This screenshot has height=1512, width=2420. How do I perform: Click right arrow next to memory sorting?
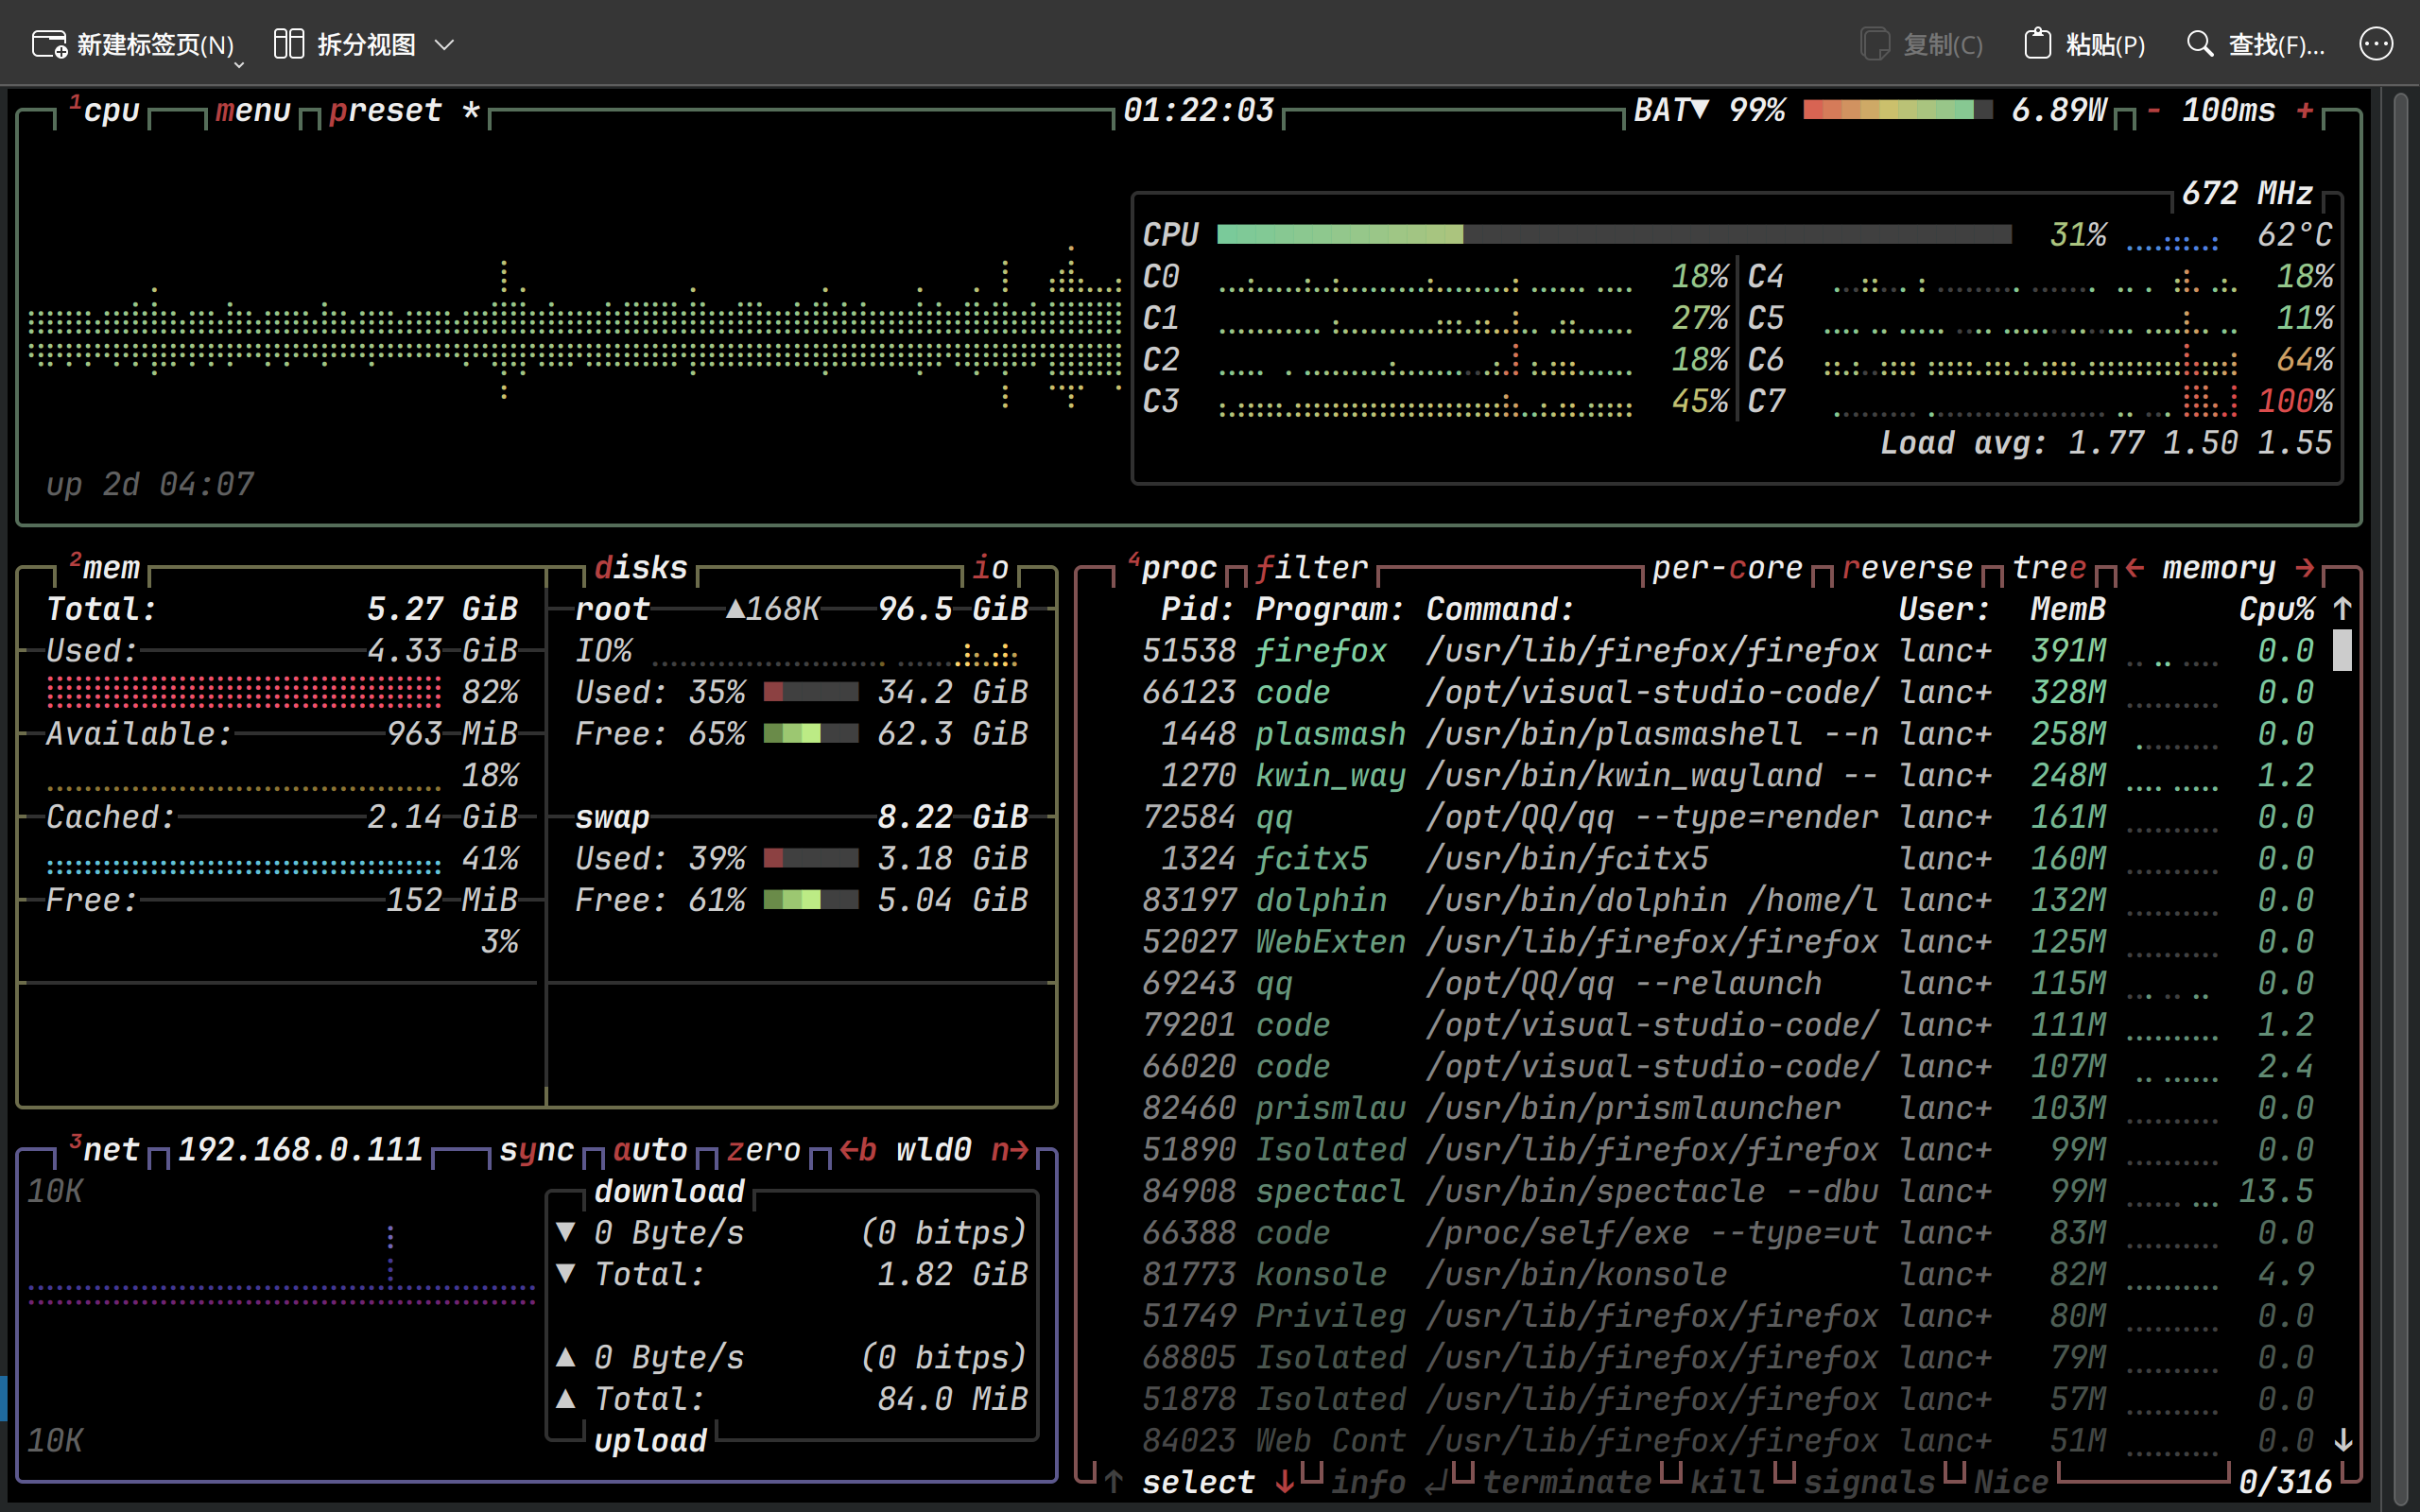click(2305, 568)
